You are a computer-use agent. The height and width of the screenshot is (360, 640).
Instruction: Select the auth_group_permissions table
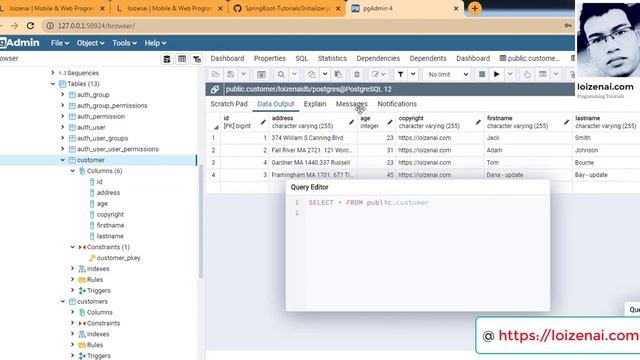pyautogui.click(x=112, y=105)
